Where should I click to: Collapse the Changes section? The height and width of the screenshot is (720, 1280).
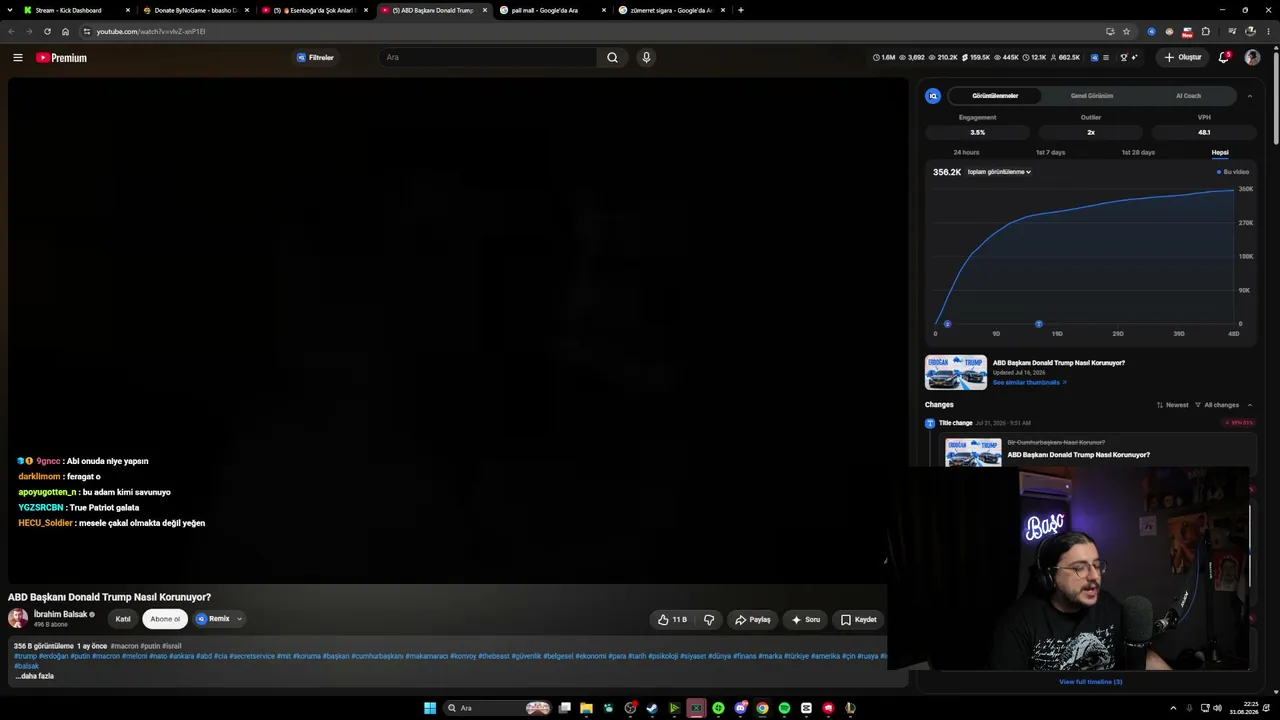tap(1249, 405)
